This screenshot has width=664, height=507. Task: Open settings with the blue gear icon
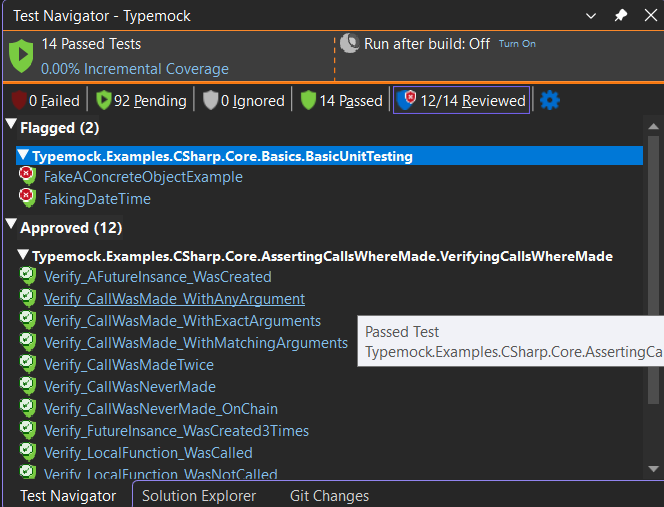pos(550,100)
